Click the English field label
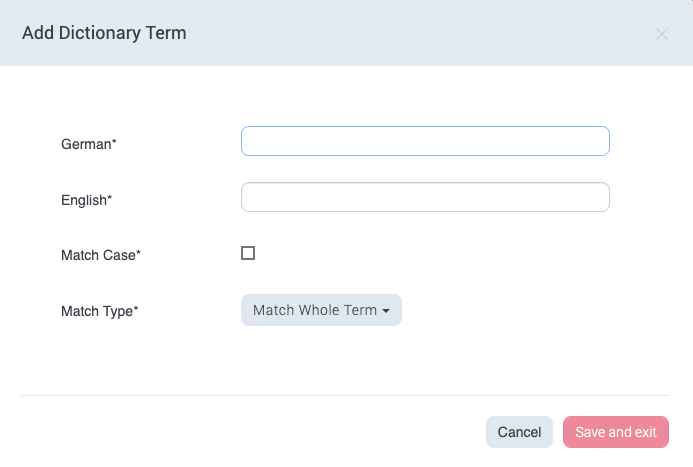The width and height of the screenshot is (693, 467). 83,200
